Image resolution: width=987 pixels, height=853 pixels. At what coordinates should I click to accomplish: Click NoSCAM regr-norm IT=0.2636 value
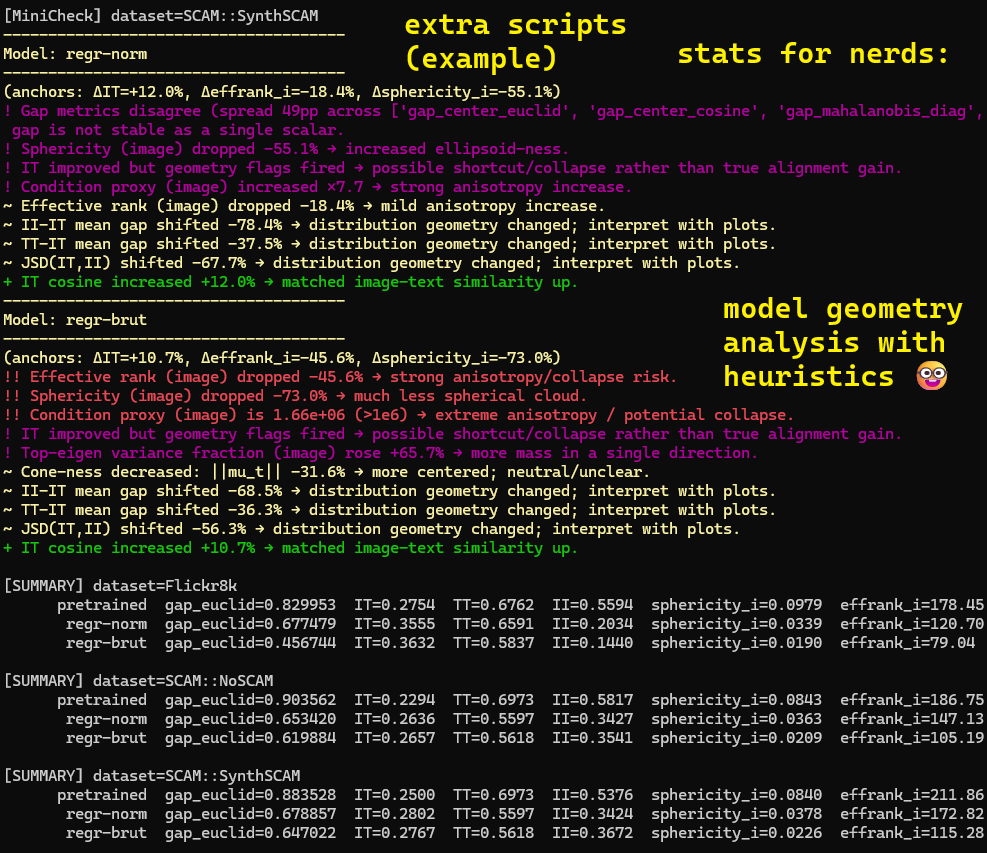coord(395,719)
